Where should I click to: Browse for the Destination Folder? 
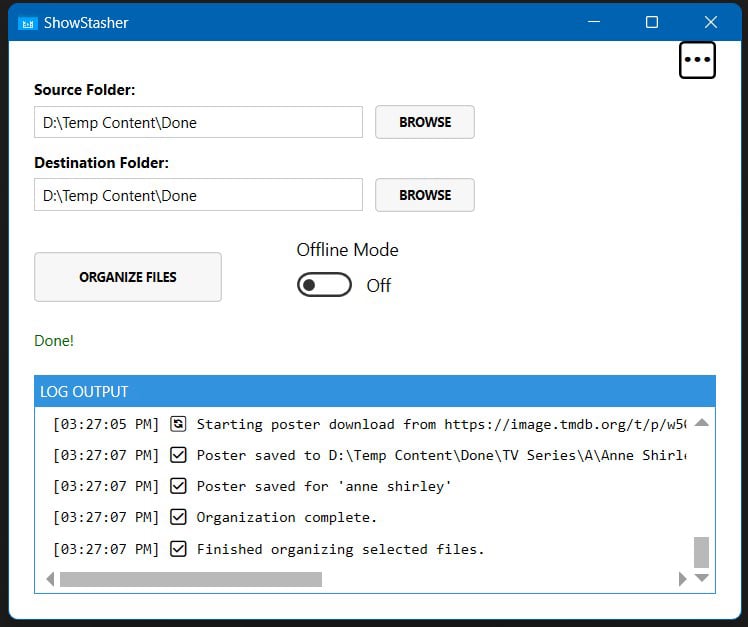click(x=424, y=195)
